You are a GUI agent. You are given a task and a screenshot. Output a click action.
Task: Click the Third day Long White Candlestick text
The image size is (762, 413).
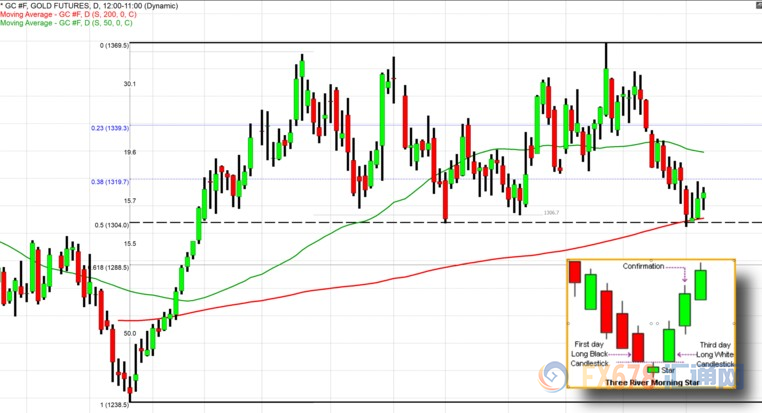(715, 354)
